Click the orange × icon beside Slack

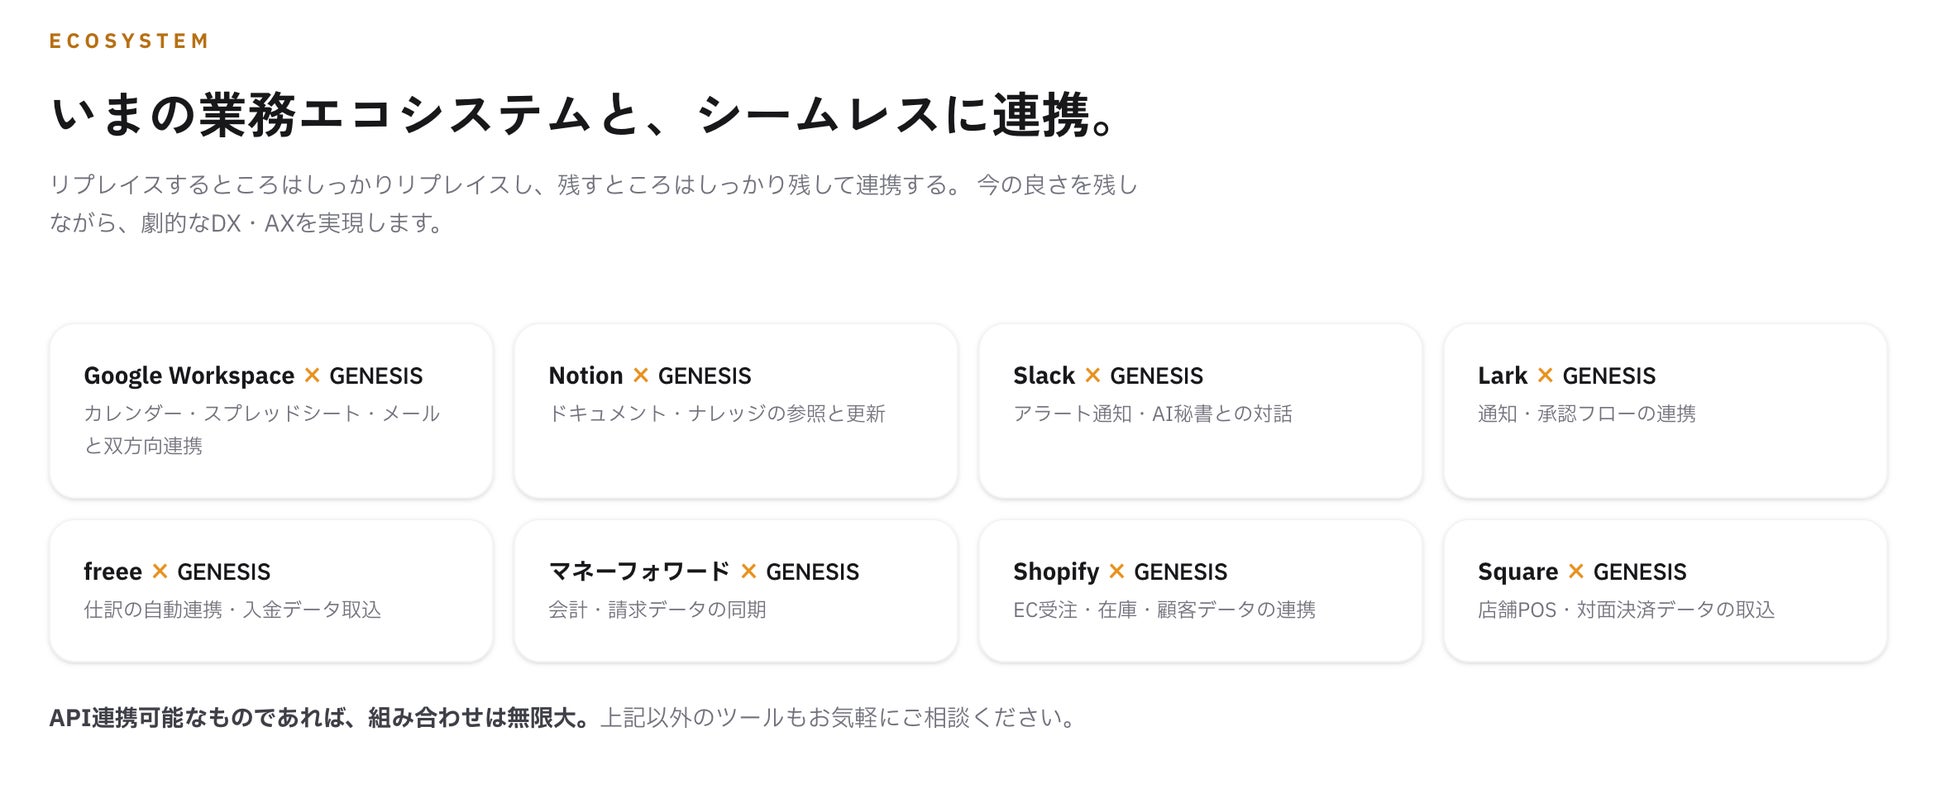click(x=1093, y=376)
